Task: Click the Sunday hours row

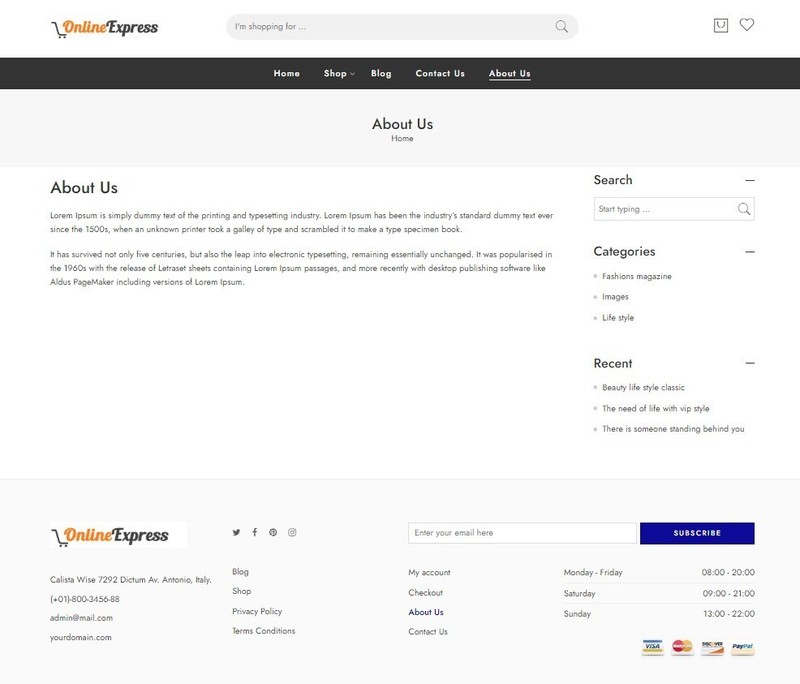Action: point(659,614)
